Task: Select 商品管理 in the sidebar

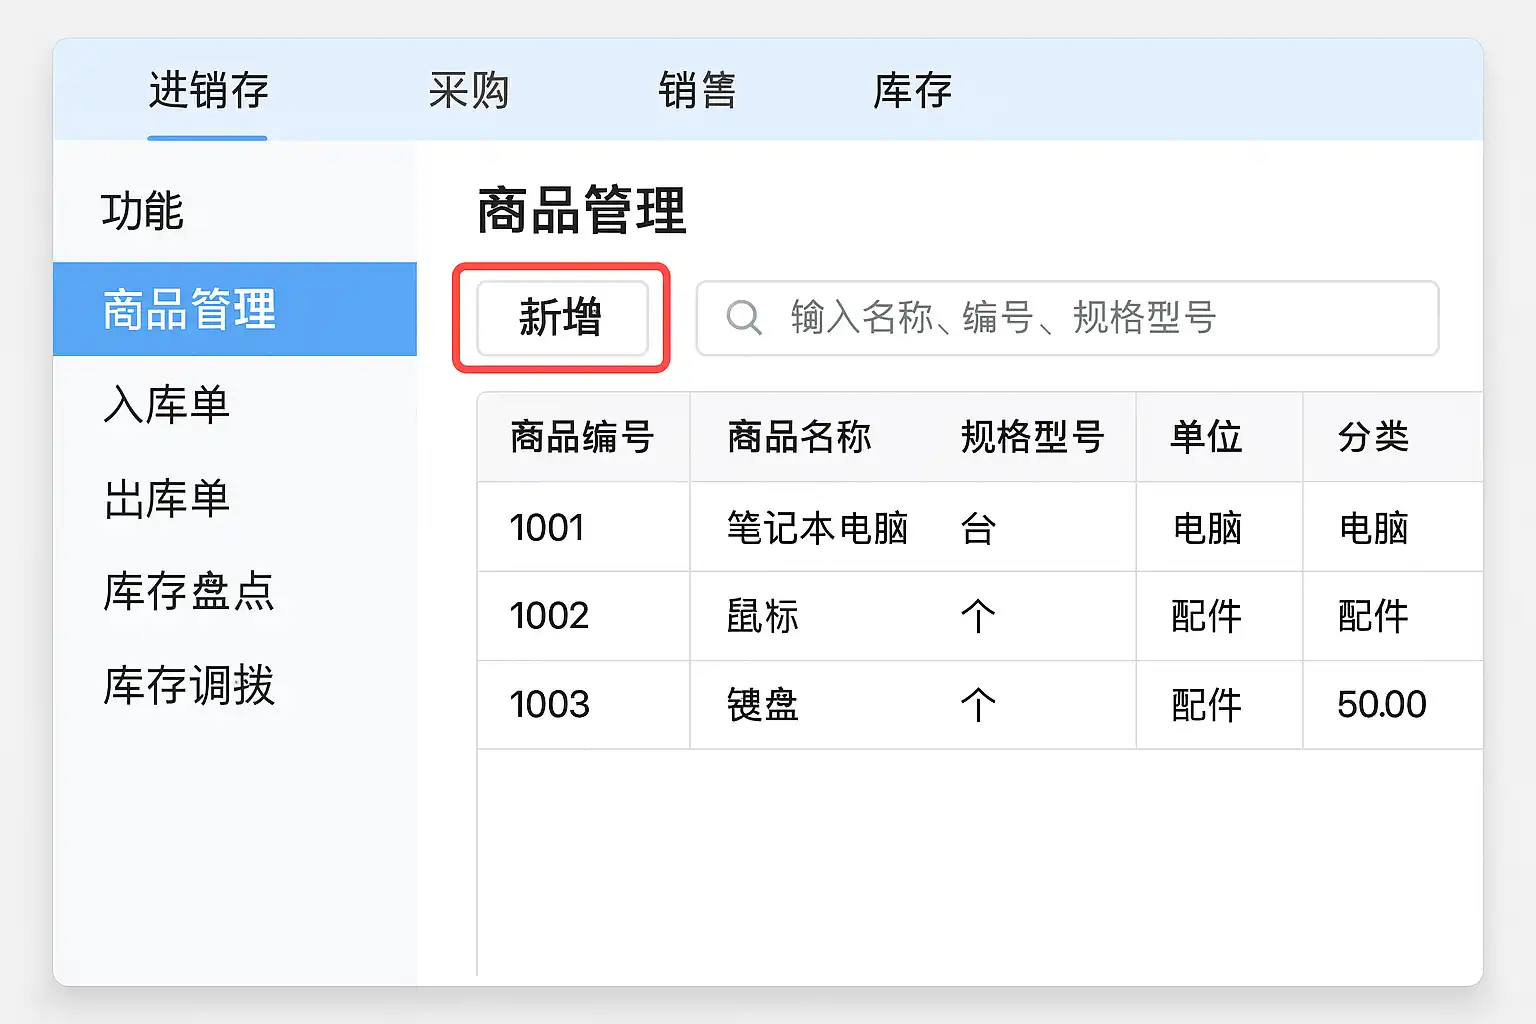Action: [x=234, y=309]
